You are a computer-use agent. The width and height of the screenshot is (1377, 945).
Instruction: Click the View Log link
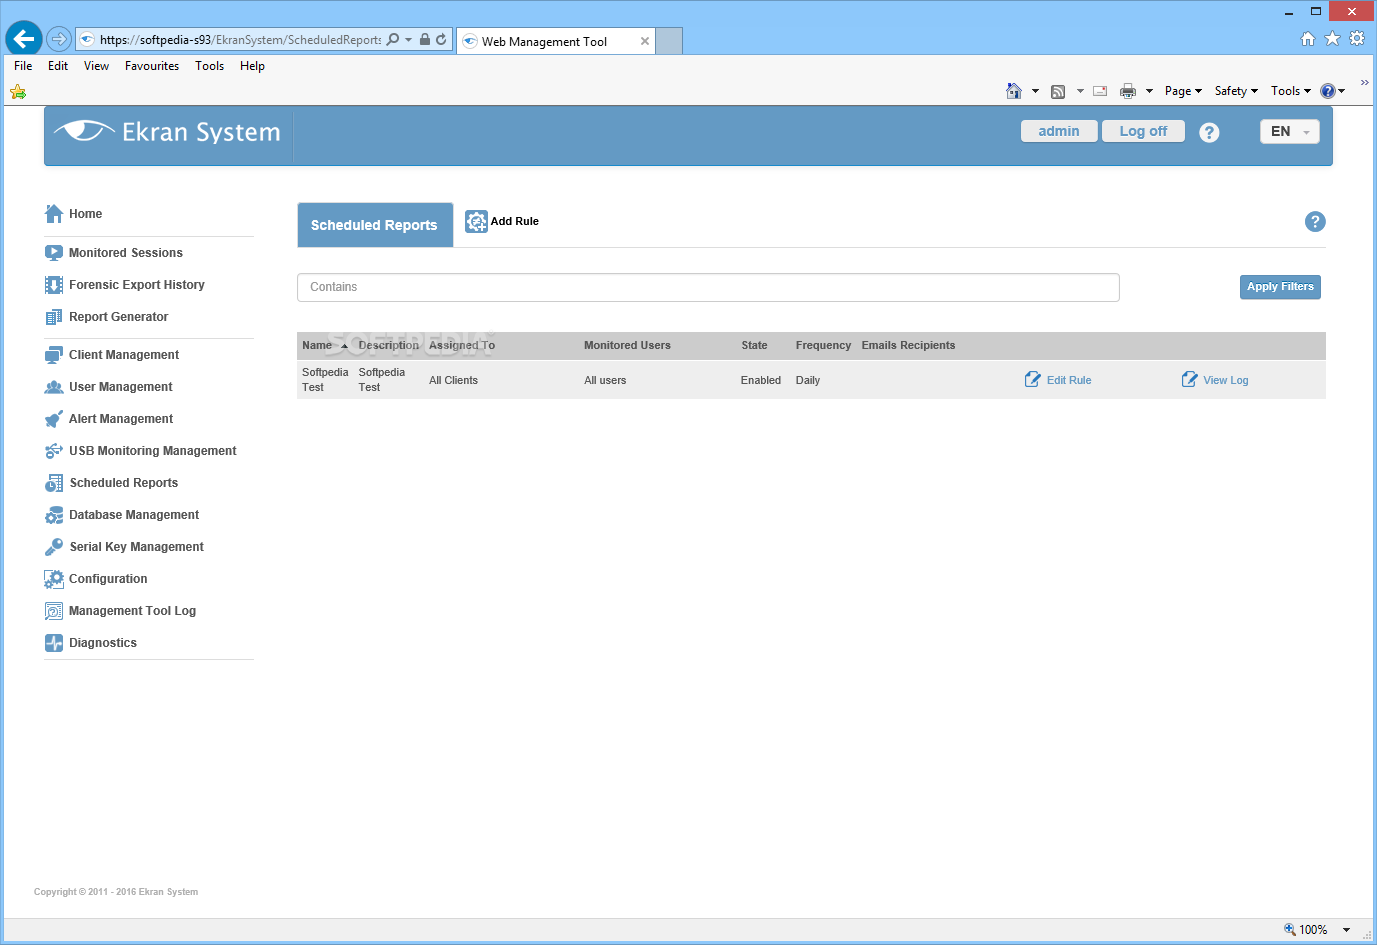coord(1226,380)
